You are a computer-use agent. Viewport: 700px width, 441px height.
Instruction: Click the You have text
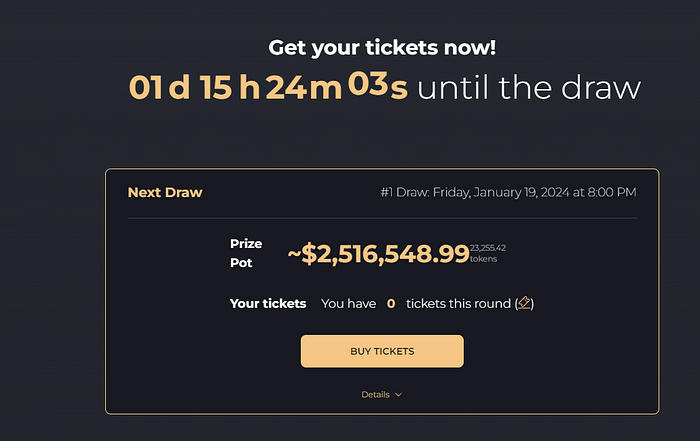[x=349, y=304]
